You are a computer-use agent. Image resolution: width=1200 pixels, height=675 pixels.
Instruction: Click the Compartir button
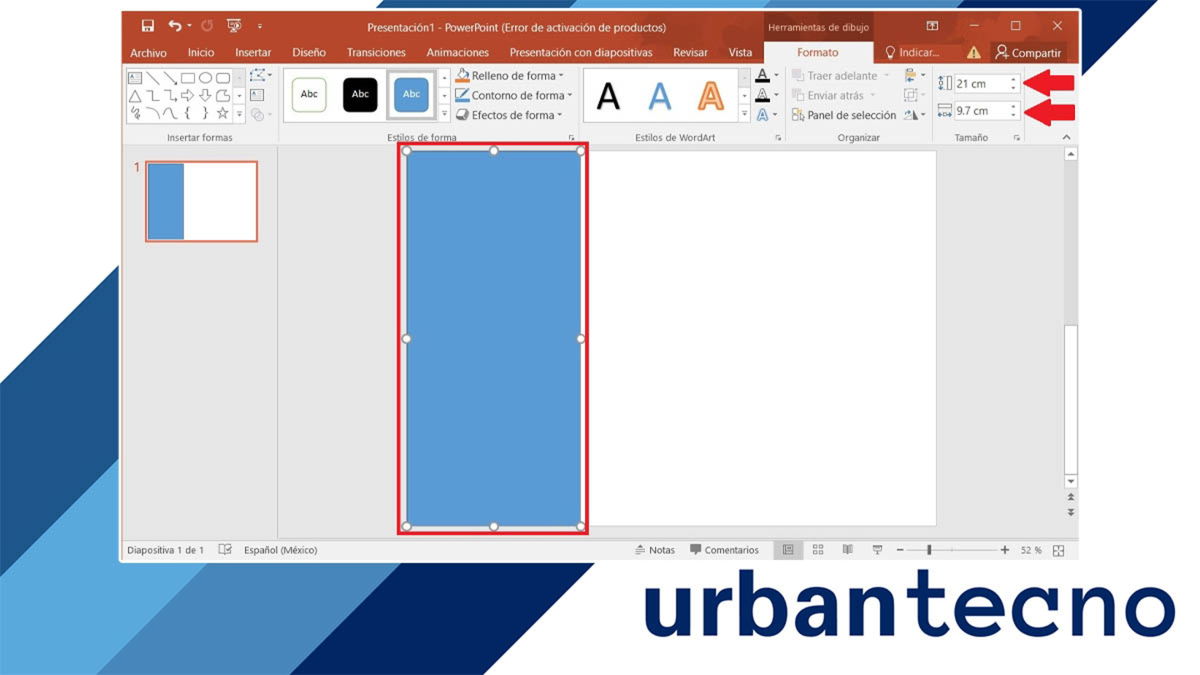(x=1030, y=52)
